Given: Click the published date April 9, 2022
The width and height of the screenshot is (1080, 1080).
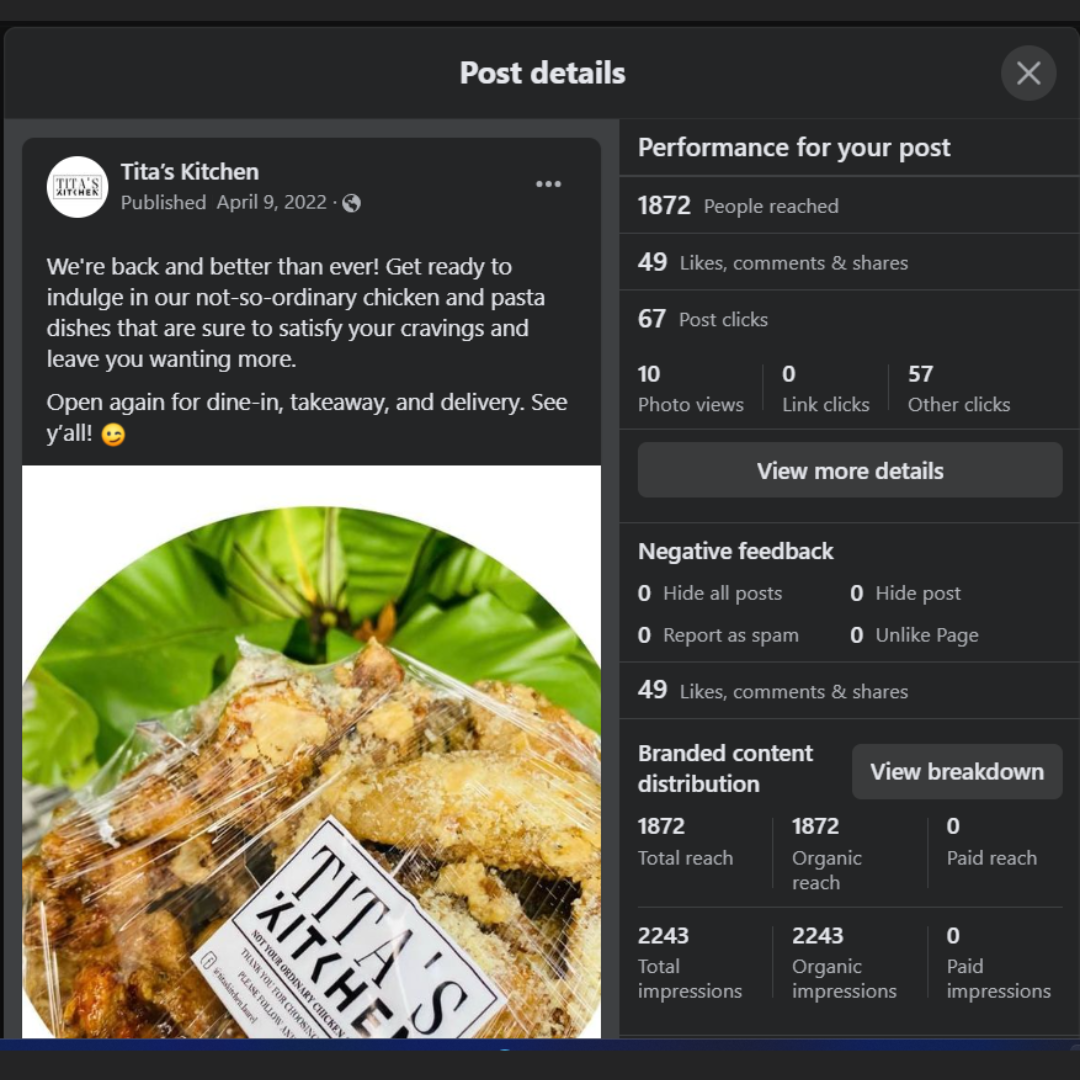Looking at the screenshot, I should click(x=271, y=203).
